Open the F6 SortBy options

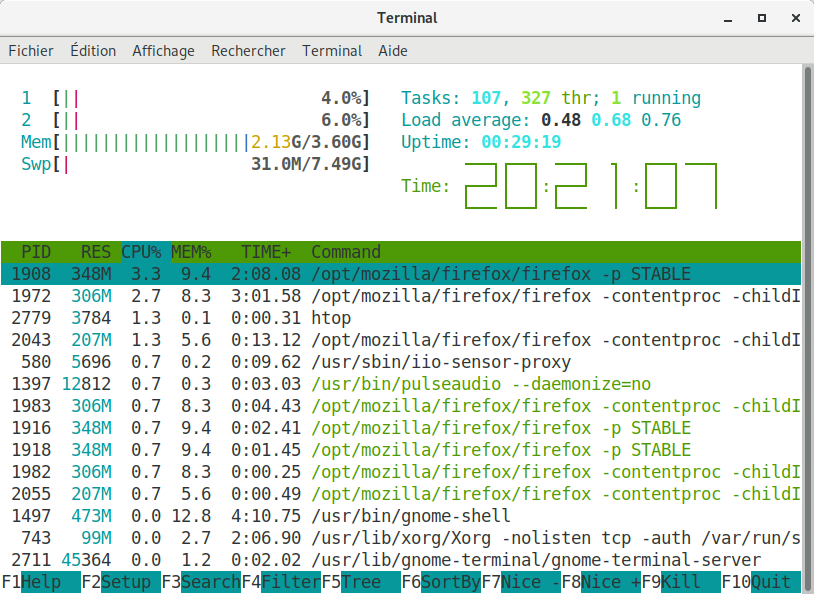pyautogui.click(x=441, y=582)
